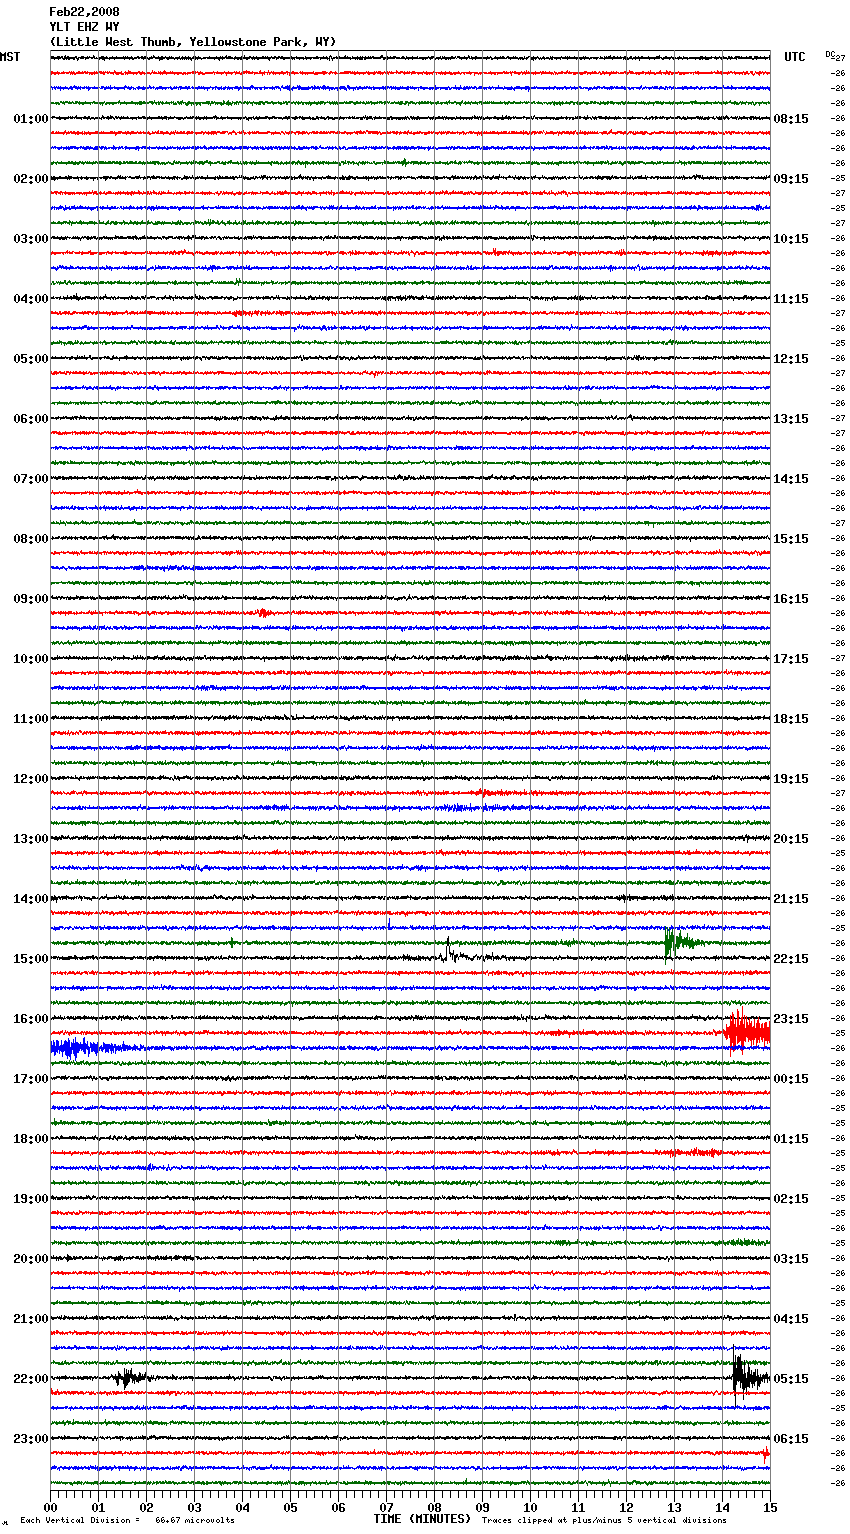Click the 10:15 UTC time label
Screen dimensions: 850x1534
coord(791,239)
